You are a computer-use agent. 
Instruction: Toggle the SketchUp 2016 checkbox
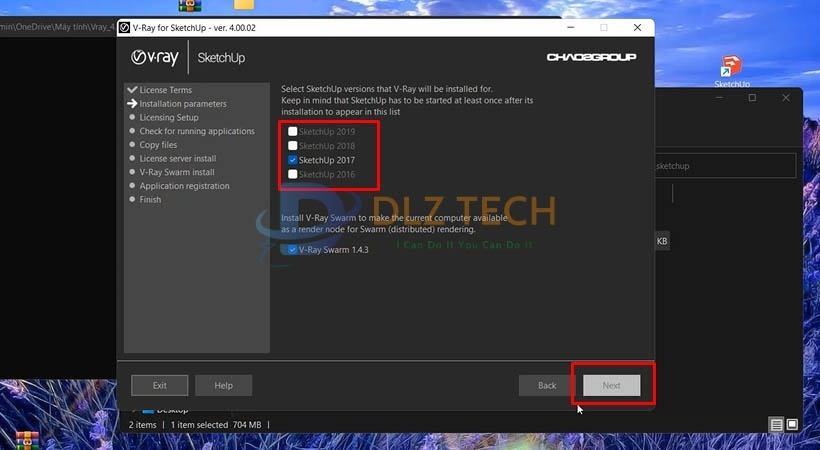tap(292, 175)
